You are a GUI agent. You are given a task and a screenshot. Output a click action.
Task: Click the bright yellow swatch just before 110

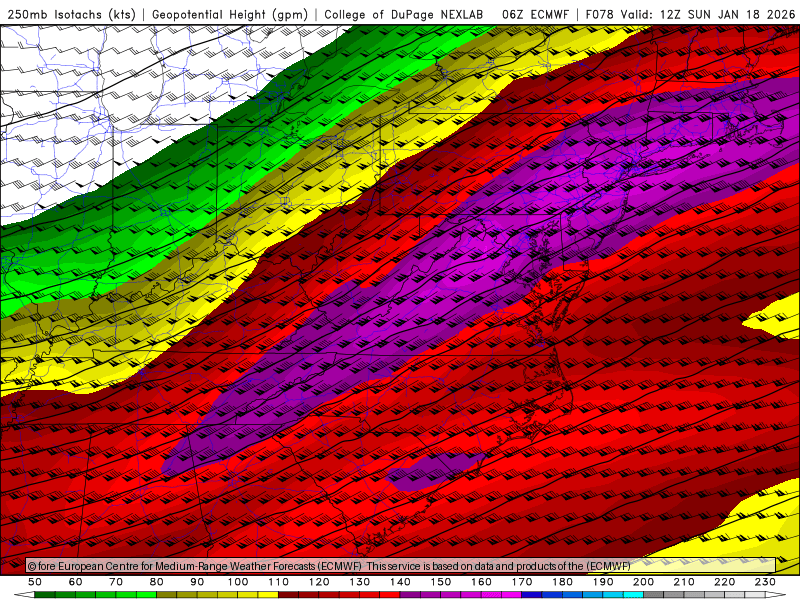tap(268, 595)
